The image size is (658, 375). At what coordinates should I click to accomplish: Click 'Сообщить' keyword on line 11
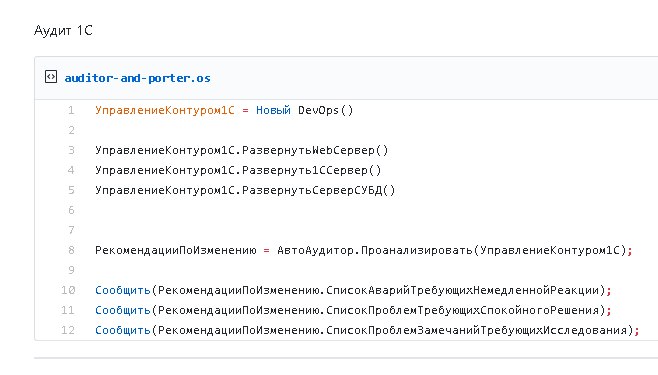pyautogui.click(x=123, y=310)
